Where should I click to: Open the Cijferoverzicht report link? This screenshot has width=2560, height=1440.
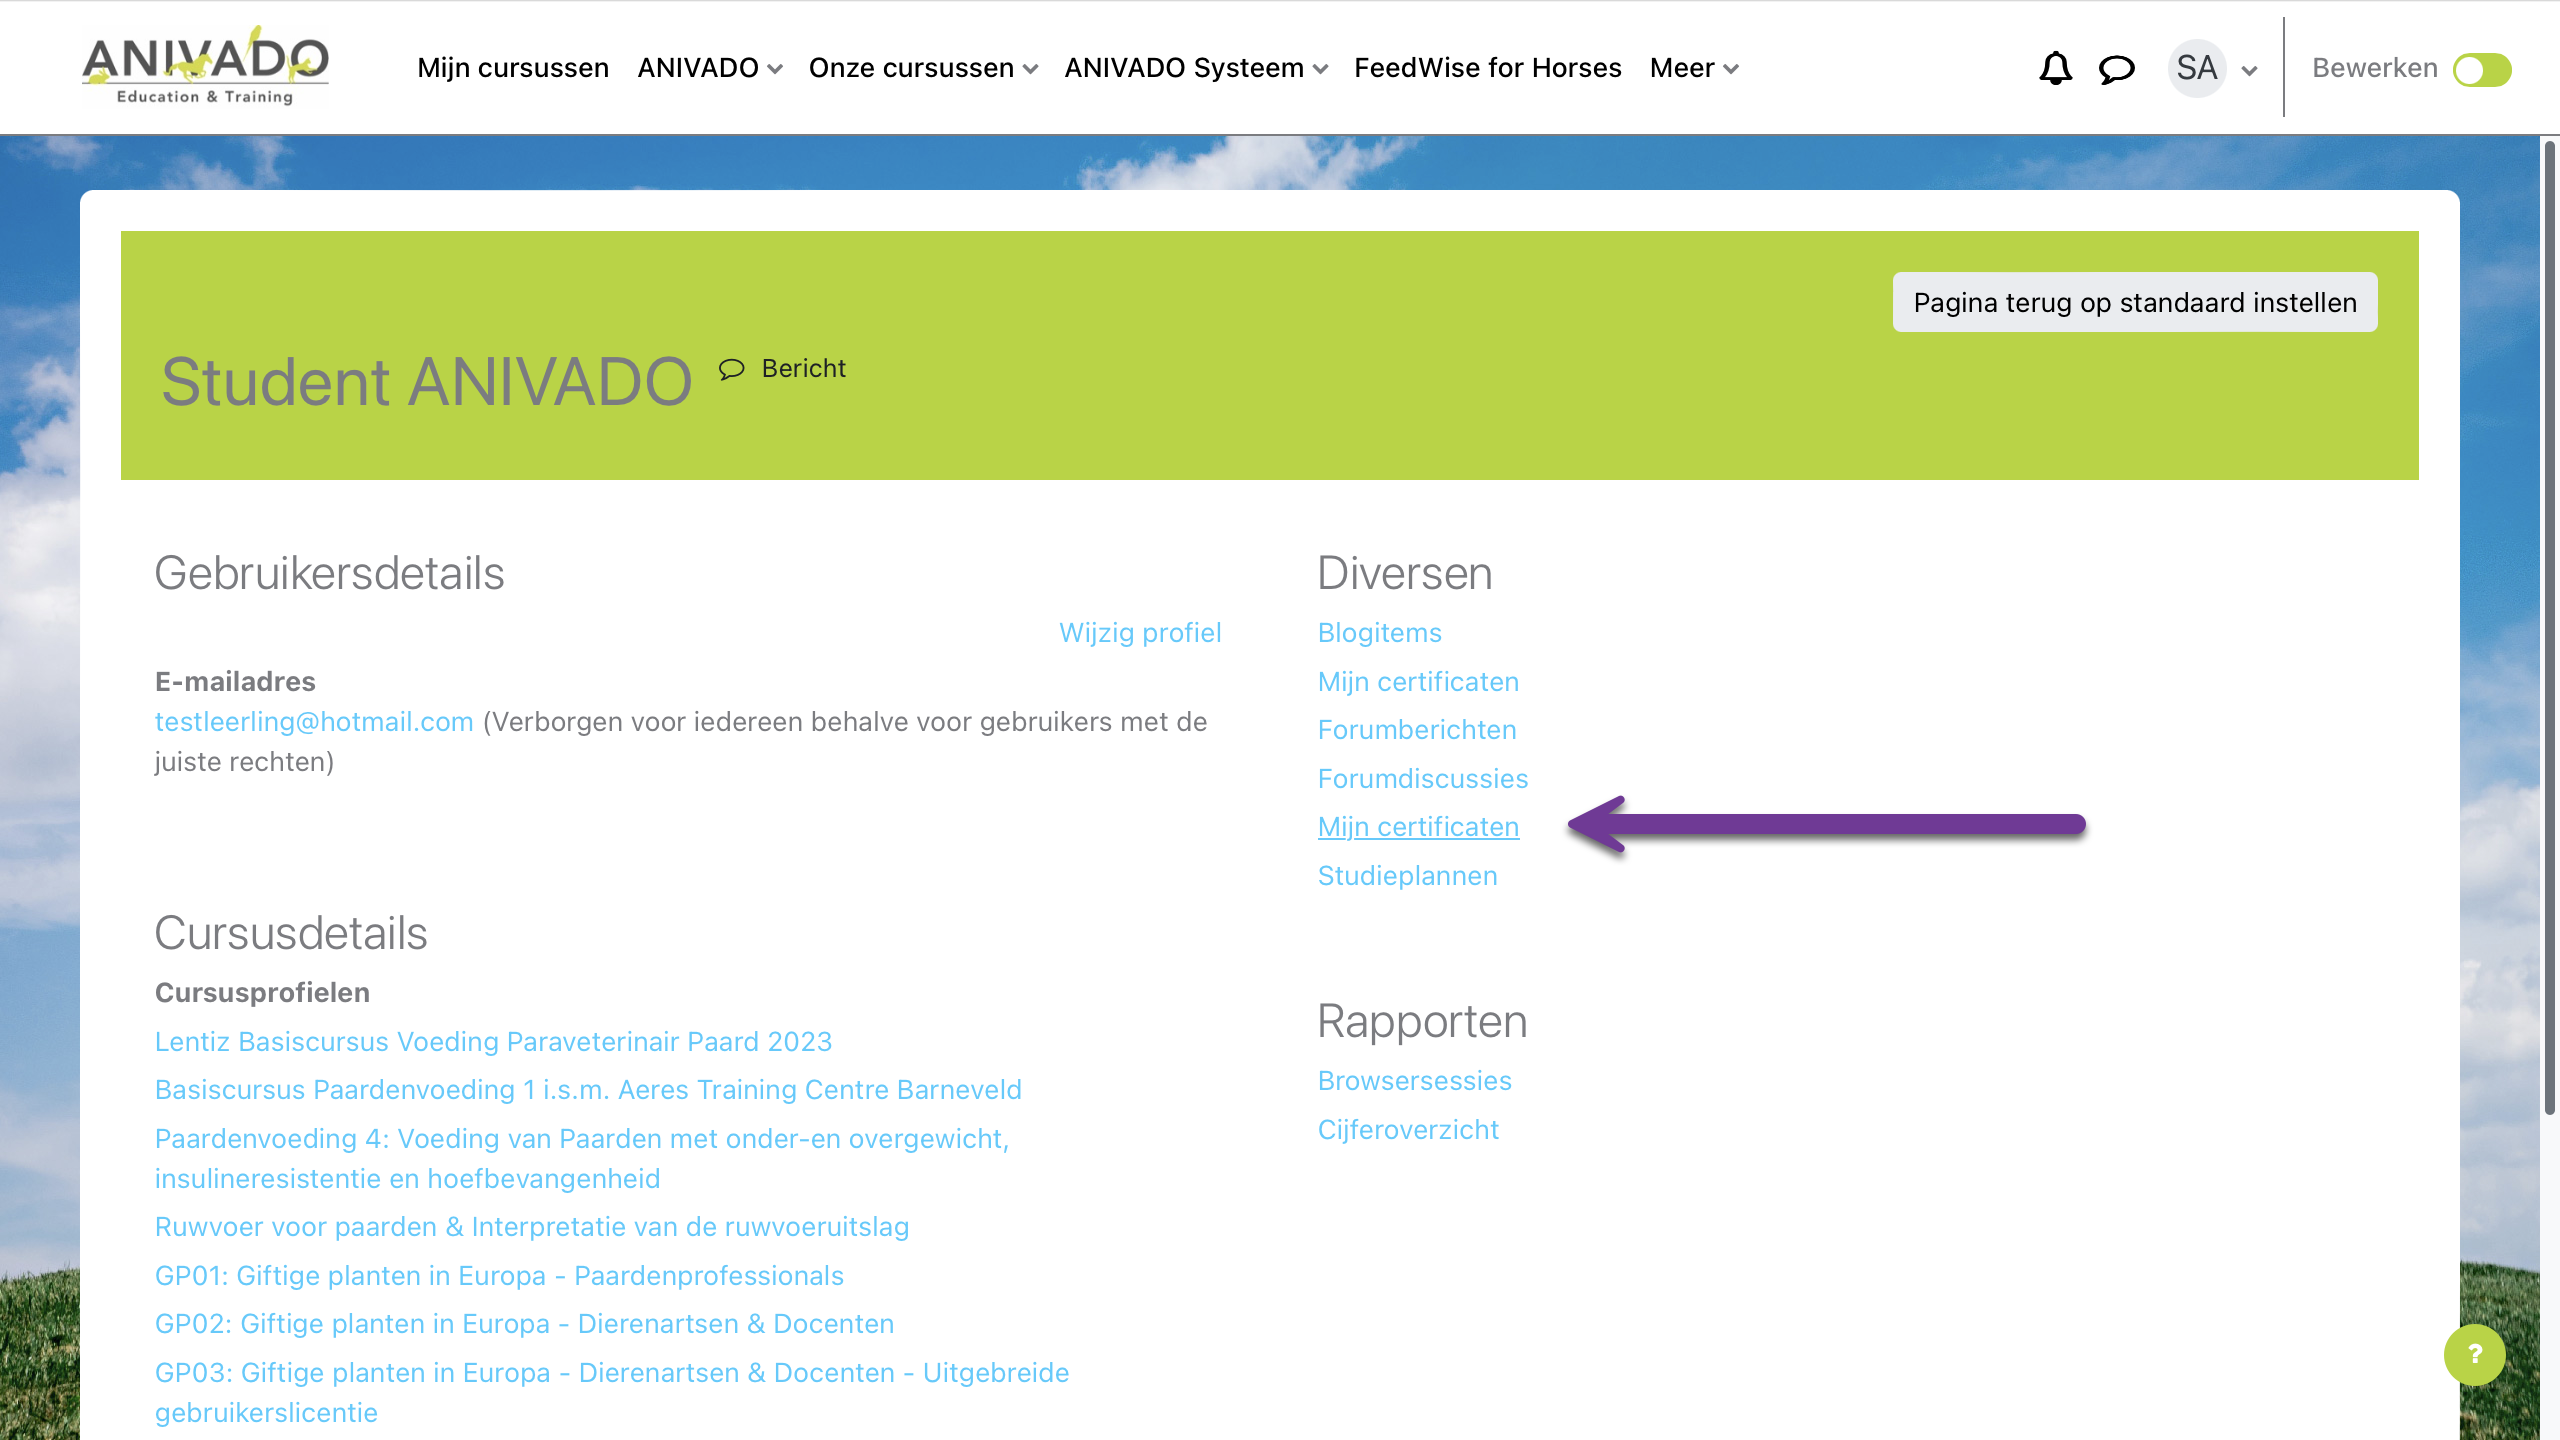(1407, 1129)
